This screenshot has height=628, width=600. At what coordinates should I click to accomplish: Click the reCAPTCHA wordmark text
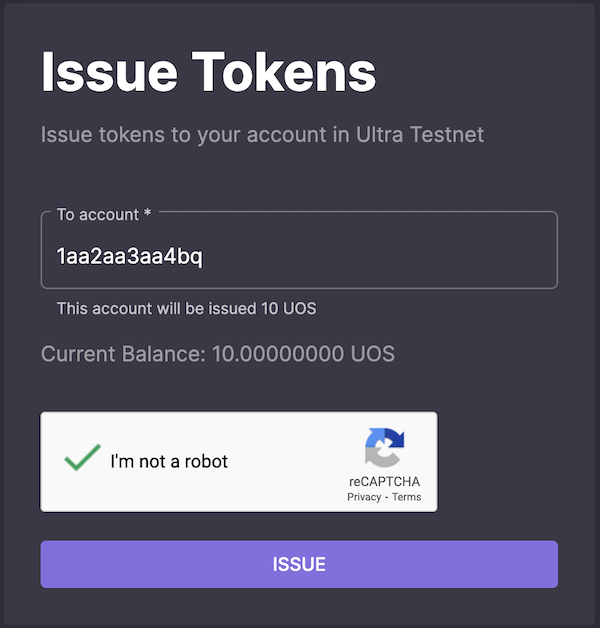(x=385, y=481)
